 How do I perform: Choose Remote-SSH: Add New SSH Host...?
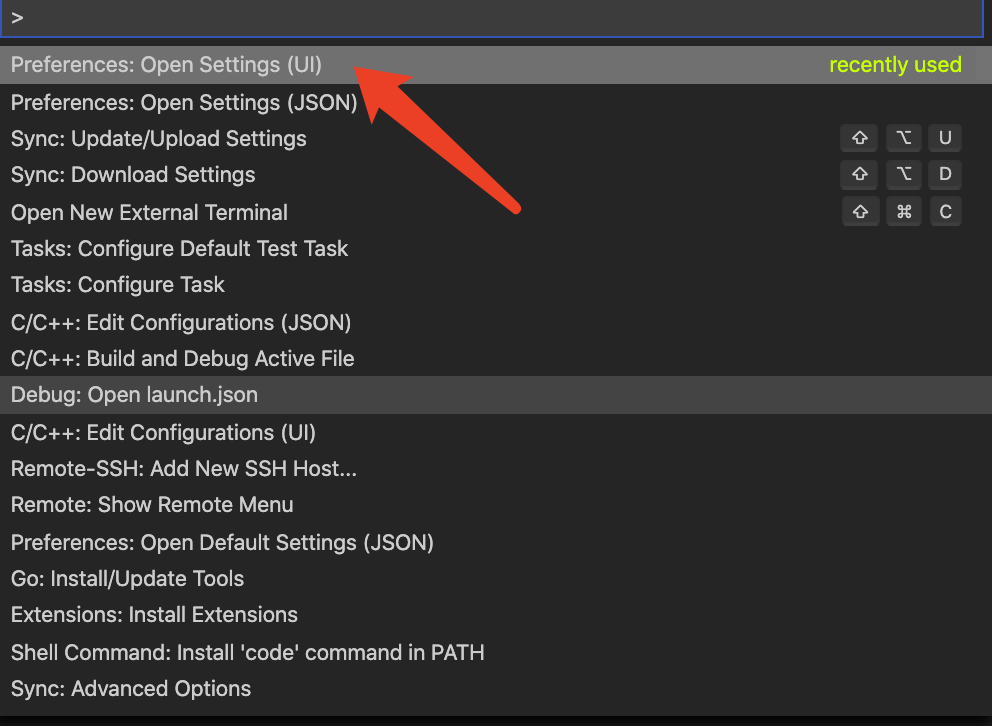coord(496,469)
